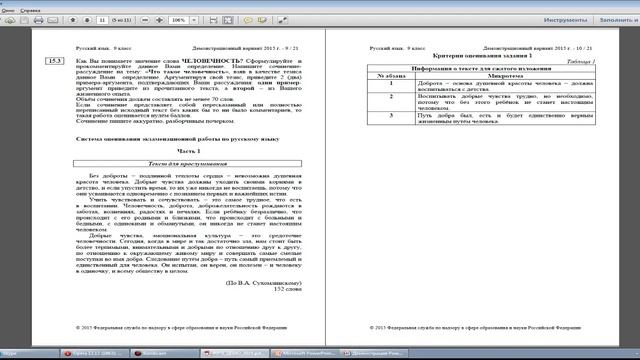Image resolution: width=640 pixels, height=360 pixels.
Task: Zoom in with the plus icon
Action: tap(159, 20)
